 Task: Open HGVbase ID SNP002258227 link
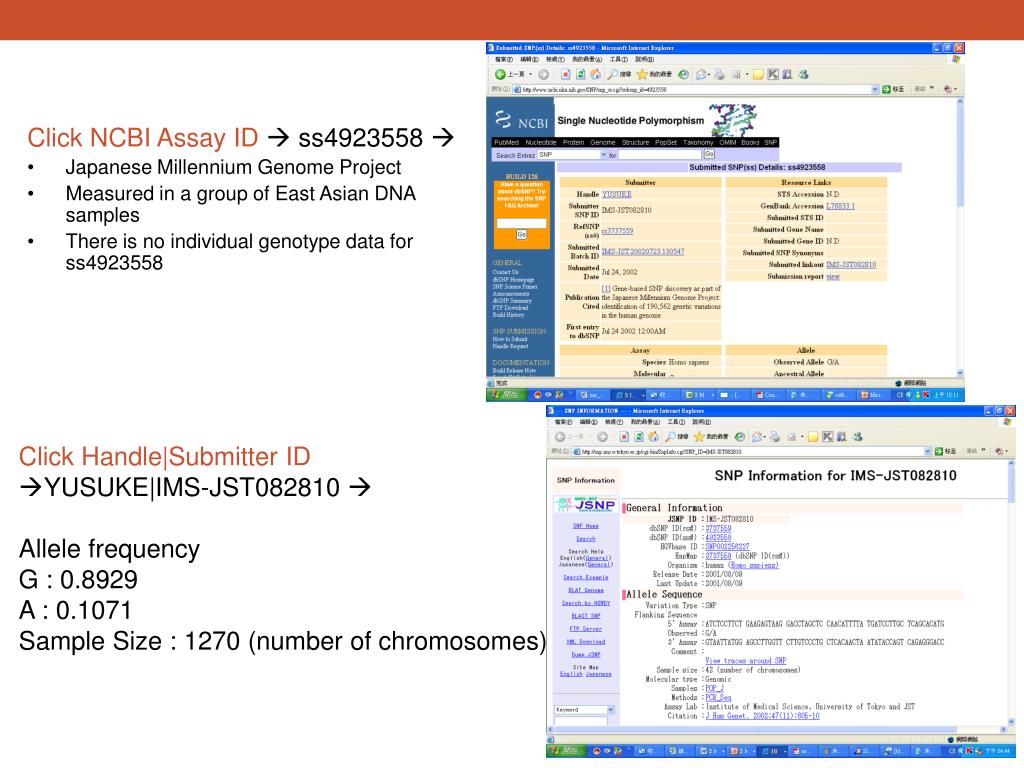(728, 547)
